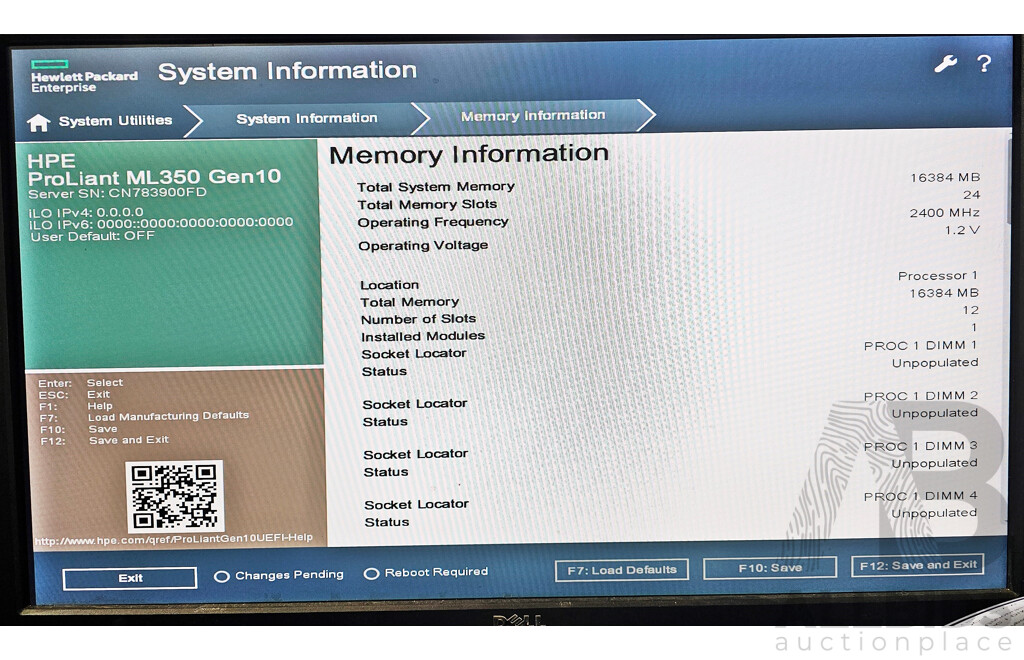Toggle the Changes Pending indicator
The height and width of the screenshot is (660, 1024).
click(x=279, y=575)
